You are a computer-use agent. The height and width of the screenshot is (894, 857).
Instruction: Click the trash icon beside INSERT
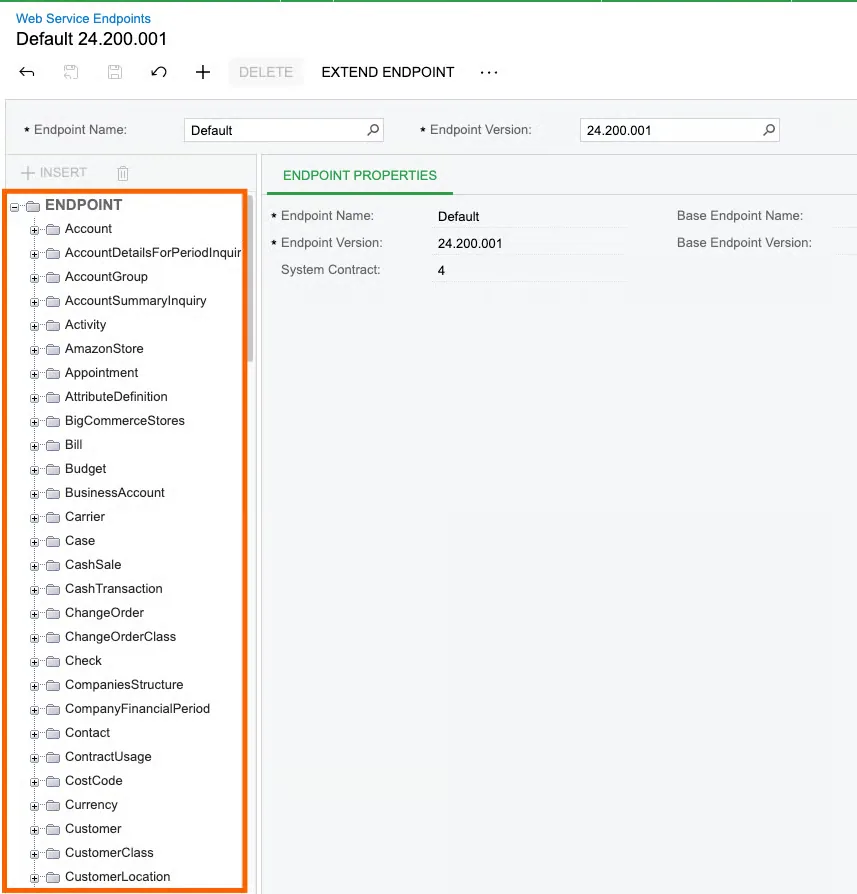[x=123, y=173]
